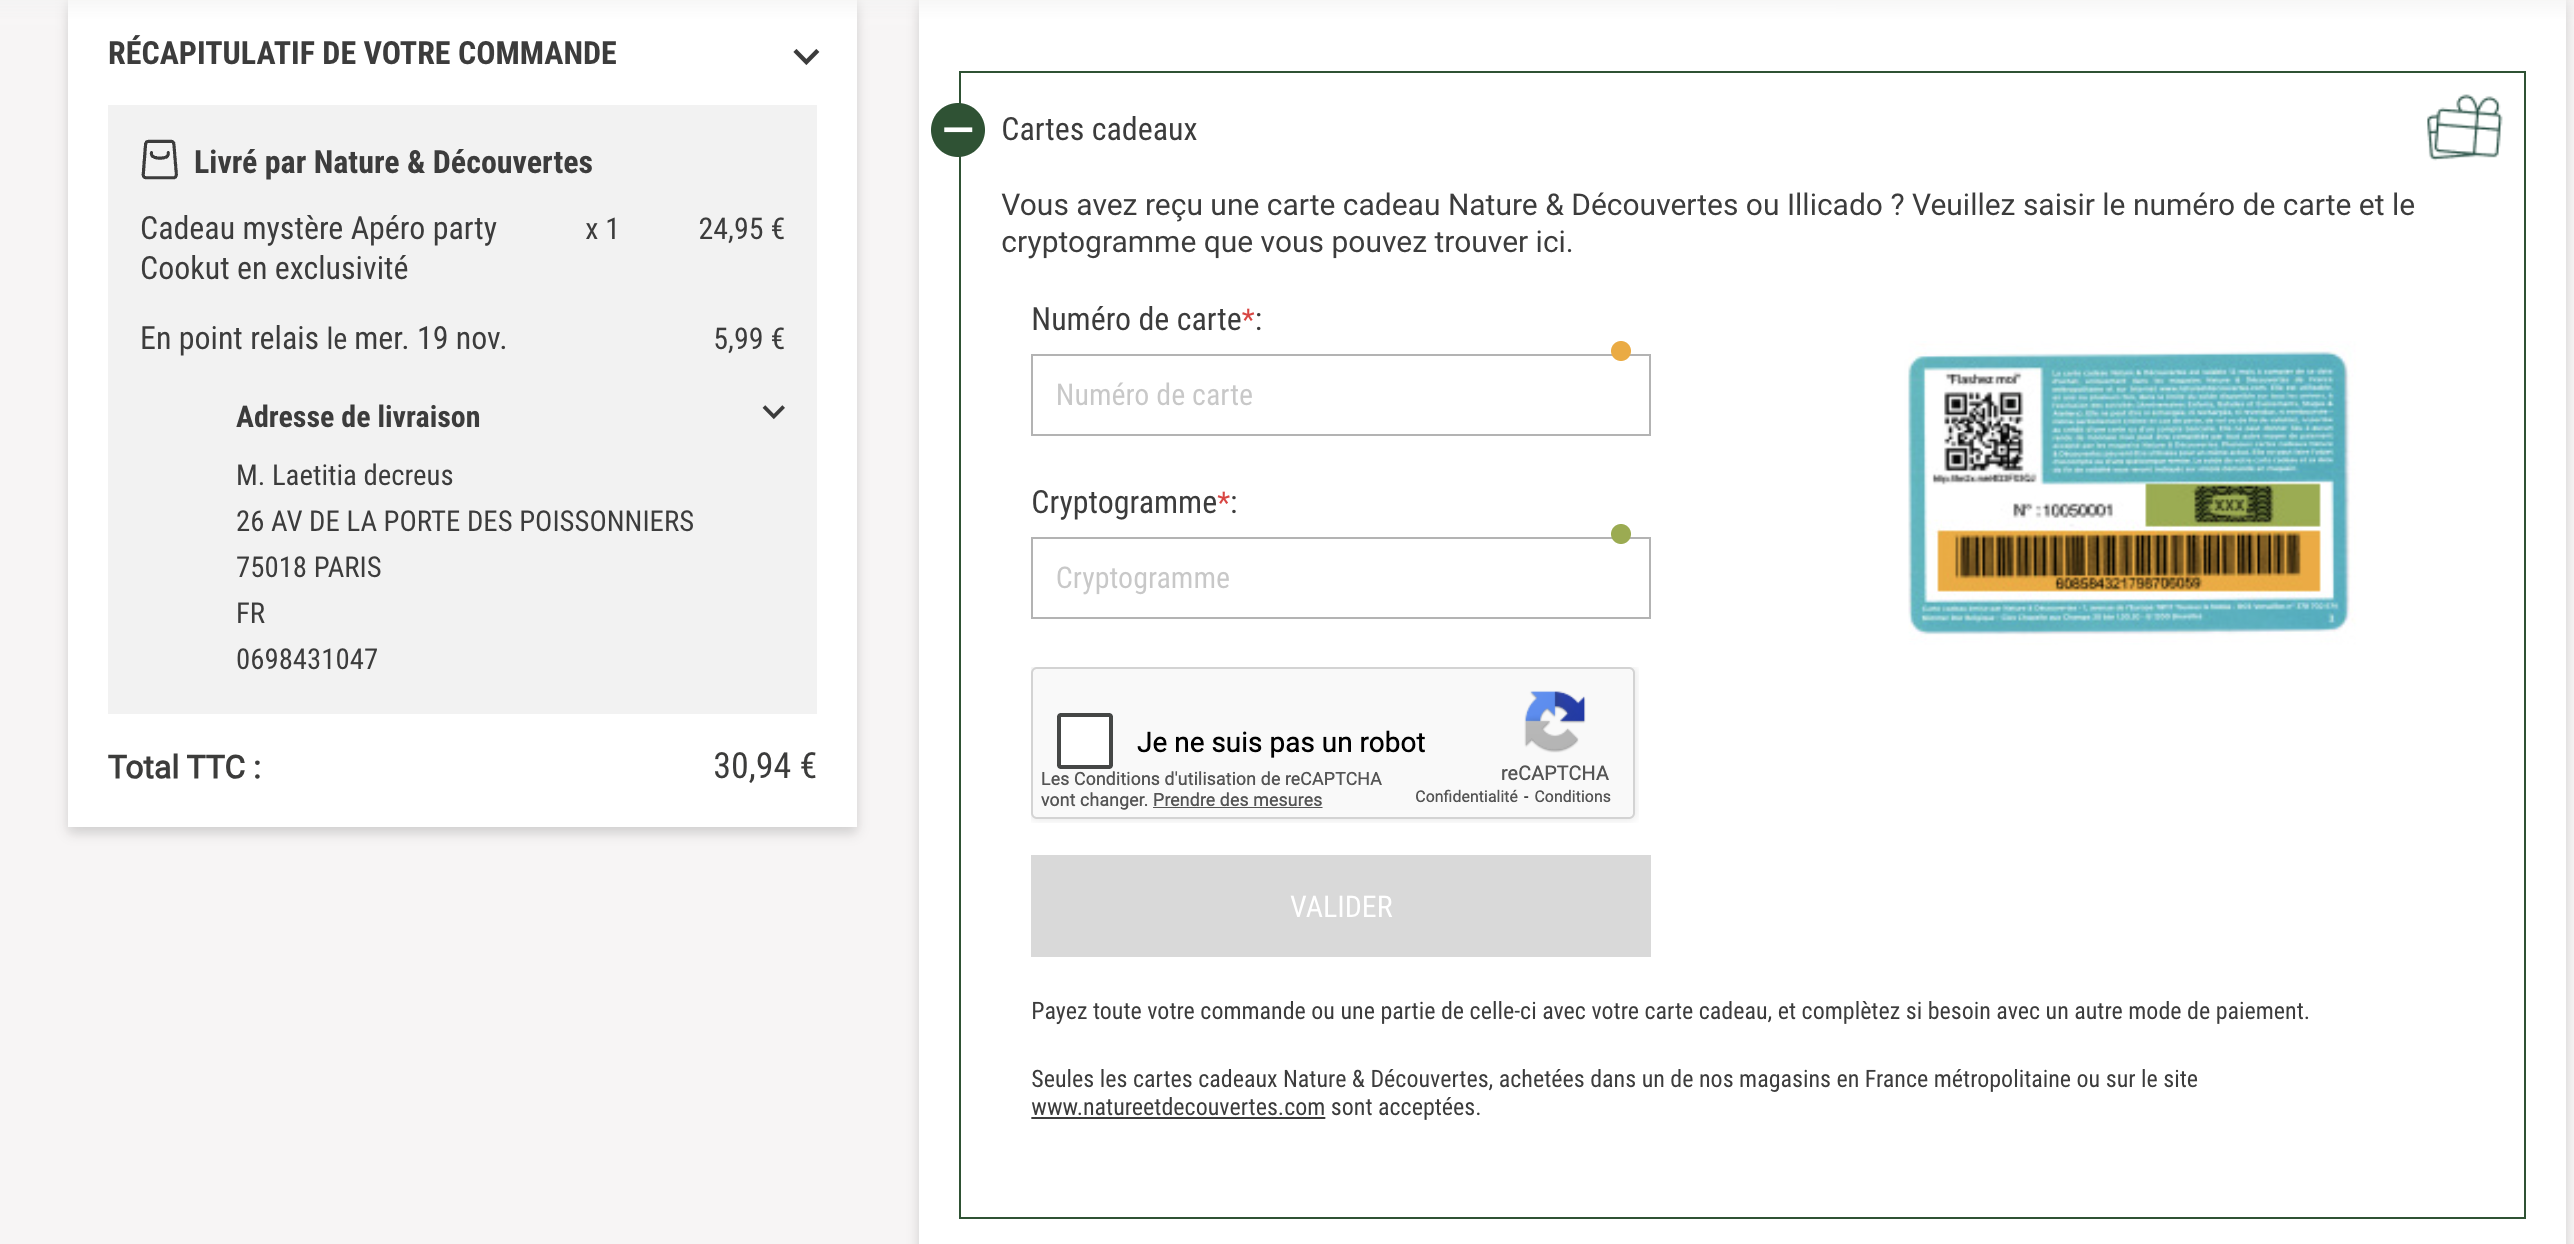This screenshot has width=2574, height=1244.
Task: Click the phone number 0698431047
Action: 307,659
